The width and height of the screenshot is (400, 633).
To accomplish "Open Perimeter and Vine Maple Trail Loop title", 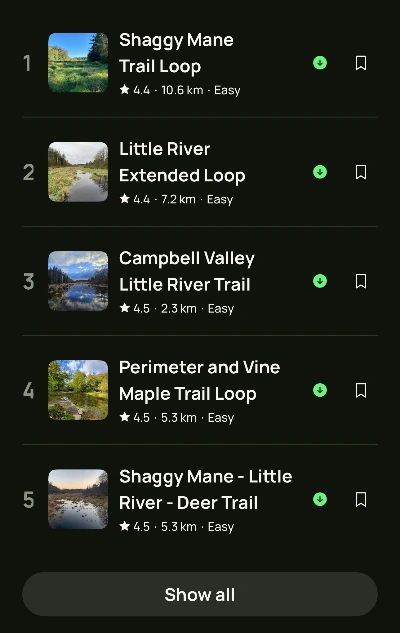I will 199,381.
